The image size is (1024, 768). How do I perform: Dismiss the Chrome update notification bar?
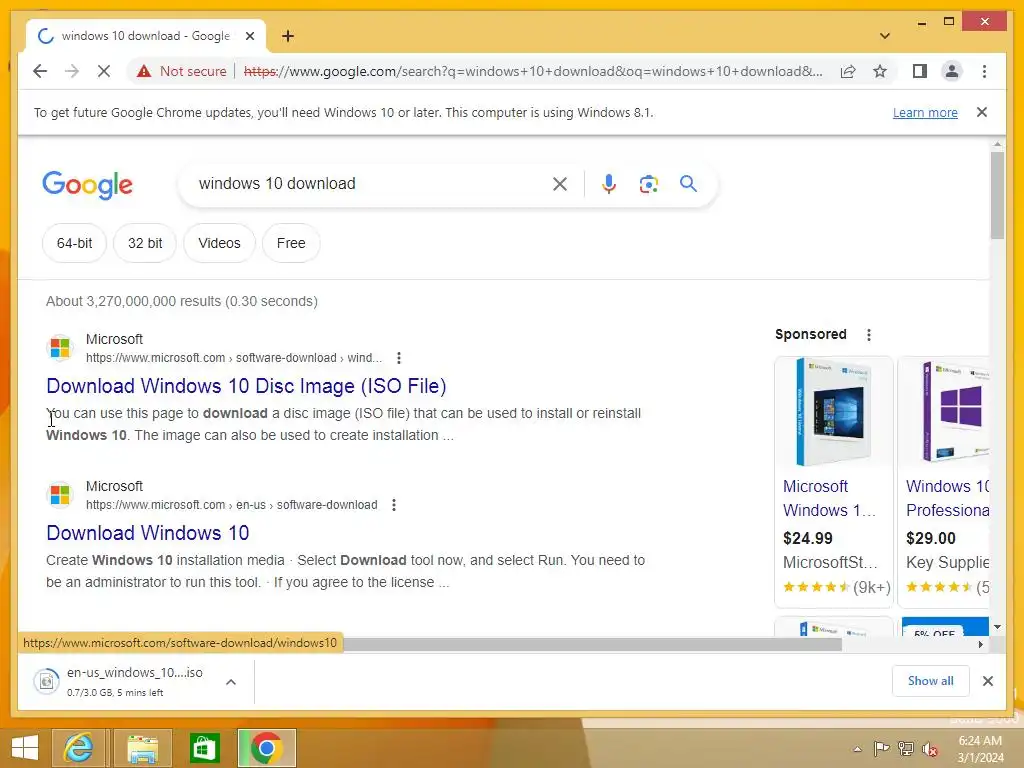[982, 112]
